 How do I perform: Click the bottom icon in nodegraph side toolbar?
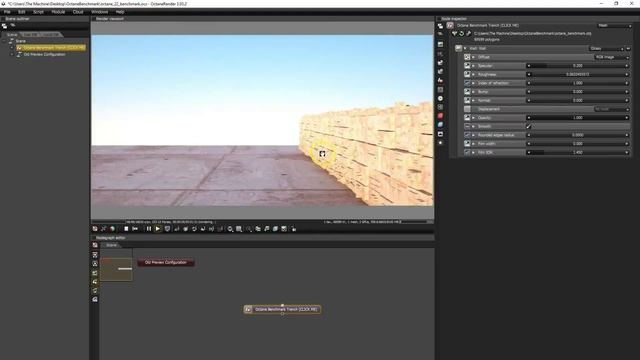[x=95, y=299]
